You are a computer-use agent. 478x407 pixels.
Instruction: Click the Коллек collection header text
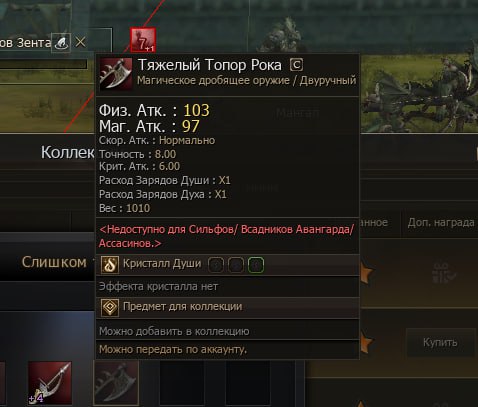(68, 153)
